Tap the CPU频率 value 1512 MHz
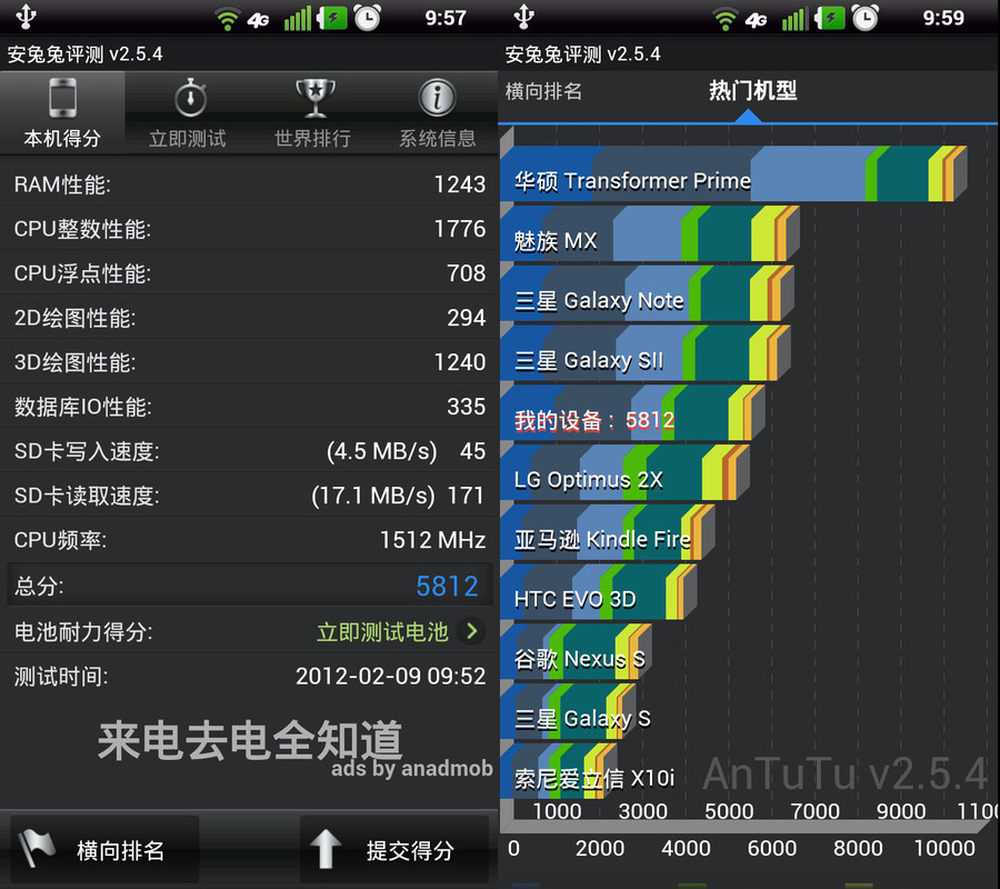This screenshot has width=1000, height=889. tap(433, 540)
